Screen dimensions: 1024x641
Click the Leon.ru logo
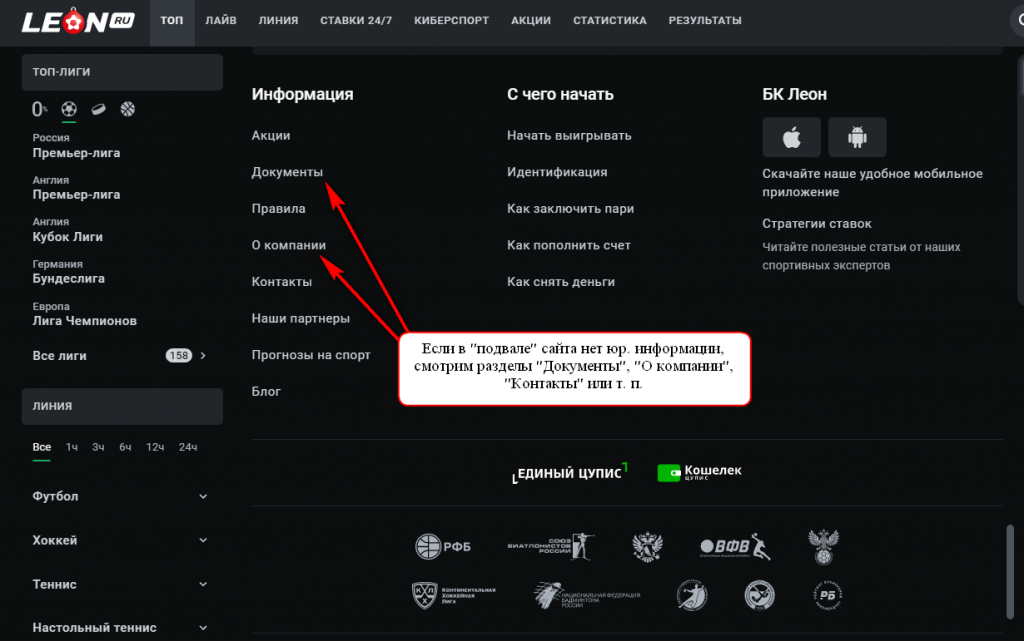click(x=78, y=21)
